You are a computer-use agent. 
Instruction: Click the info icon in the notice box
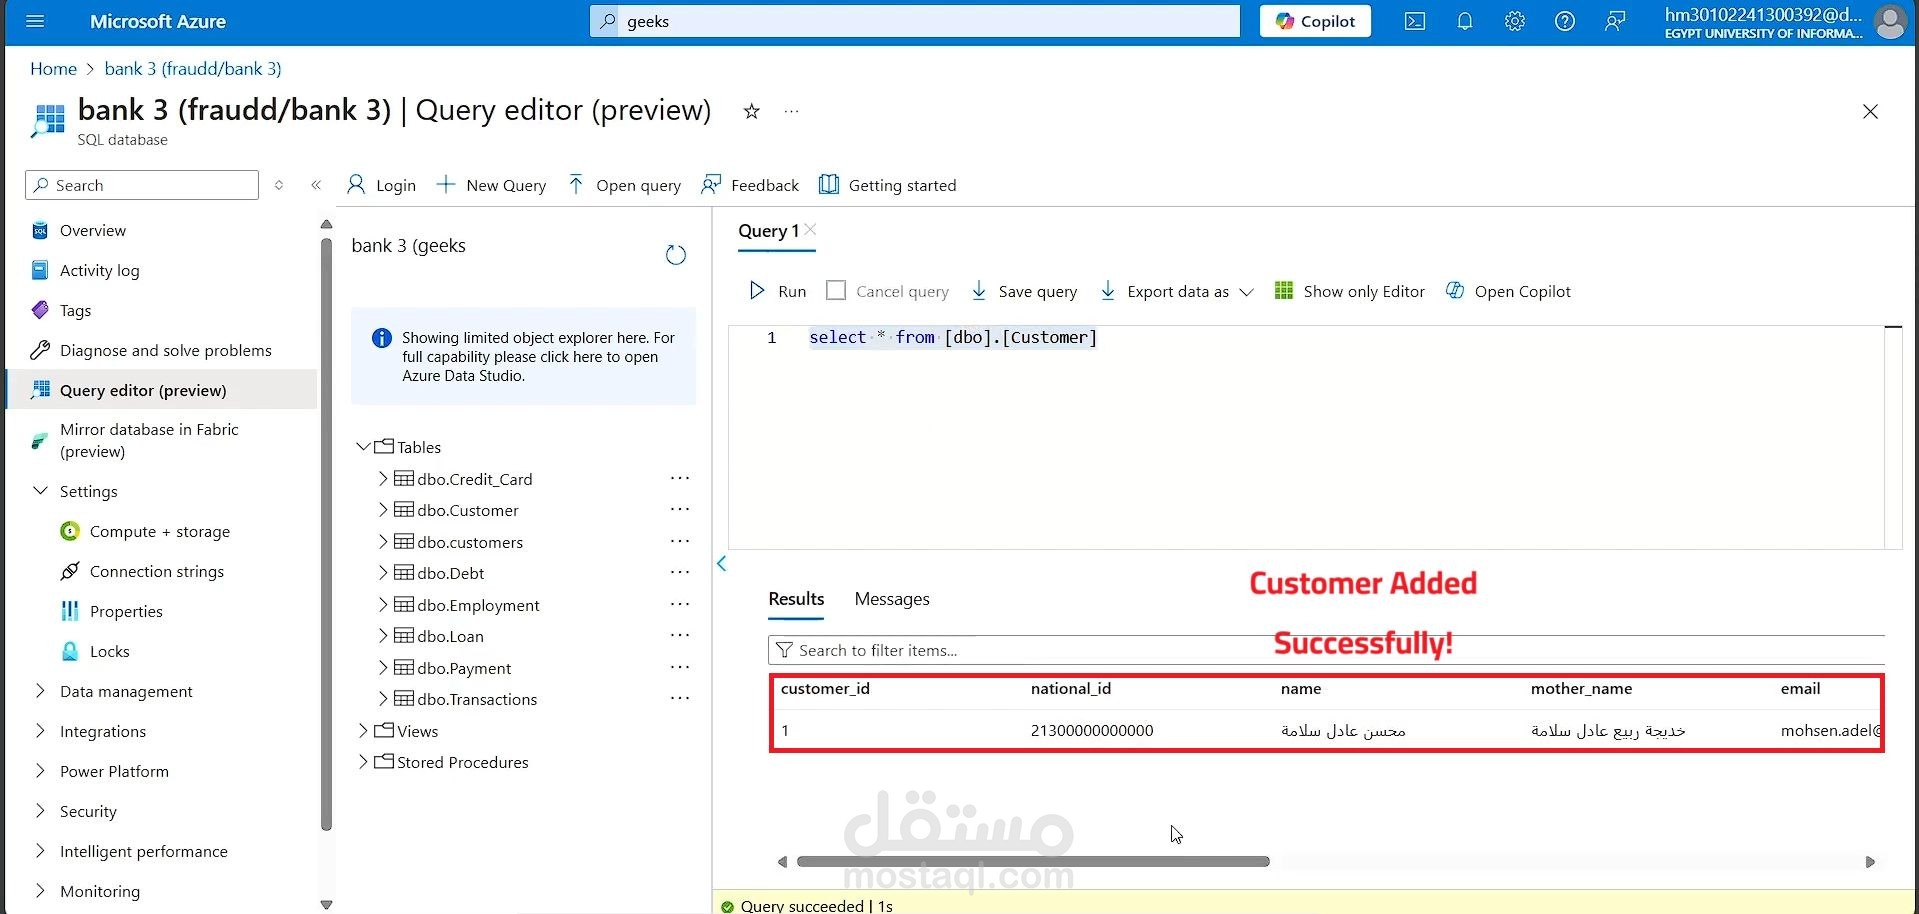pyautogui.click(x=382, y=338)
